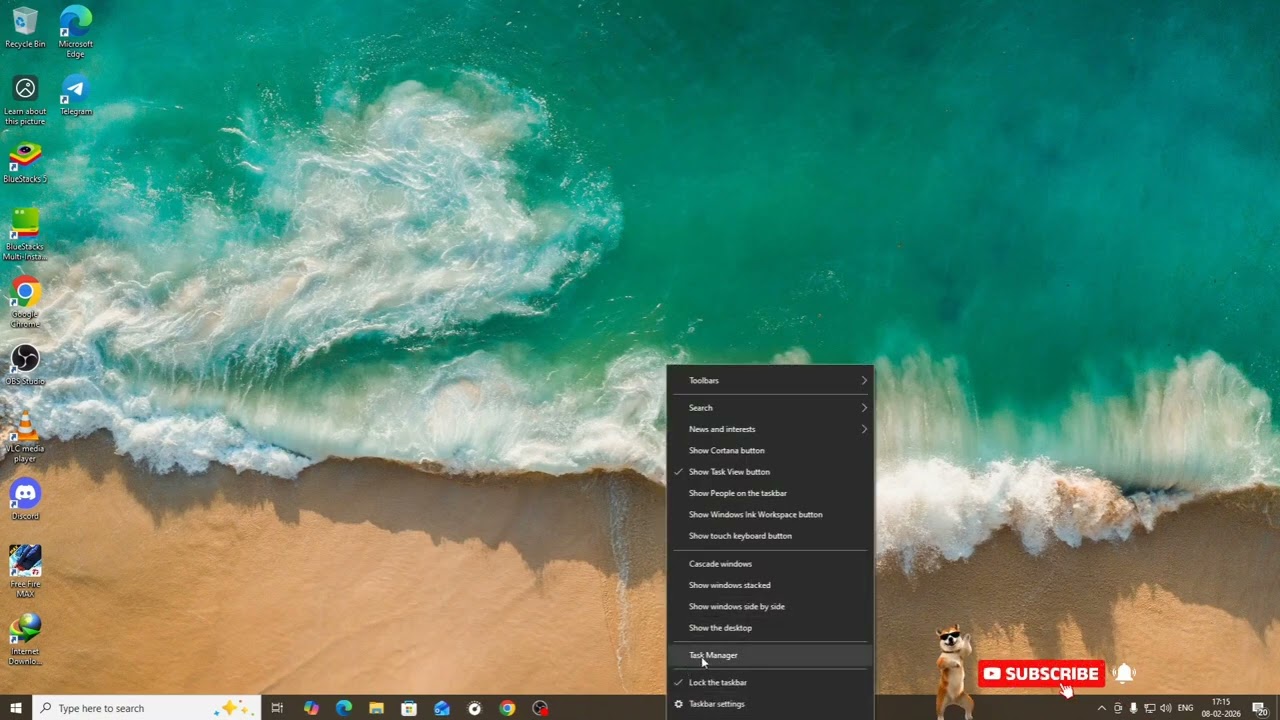Select the Free Fire MAX desktop icon
The width and height of the screenshot is (1280, 720).
[25, 571]
